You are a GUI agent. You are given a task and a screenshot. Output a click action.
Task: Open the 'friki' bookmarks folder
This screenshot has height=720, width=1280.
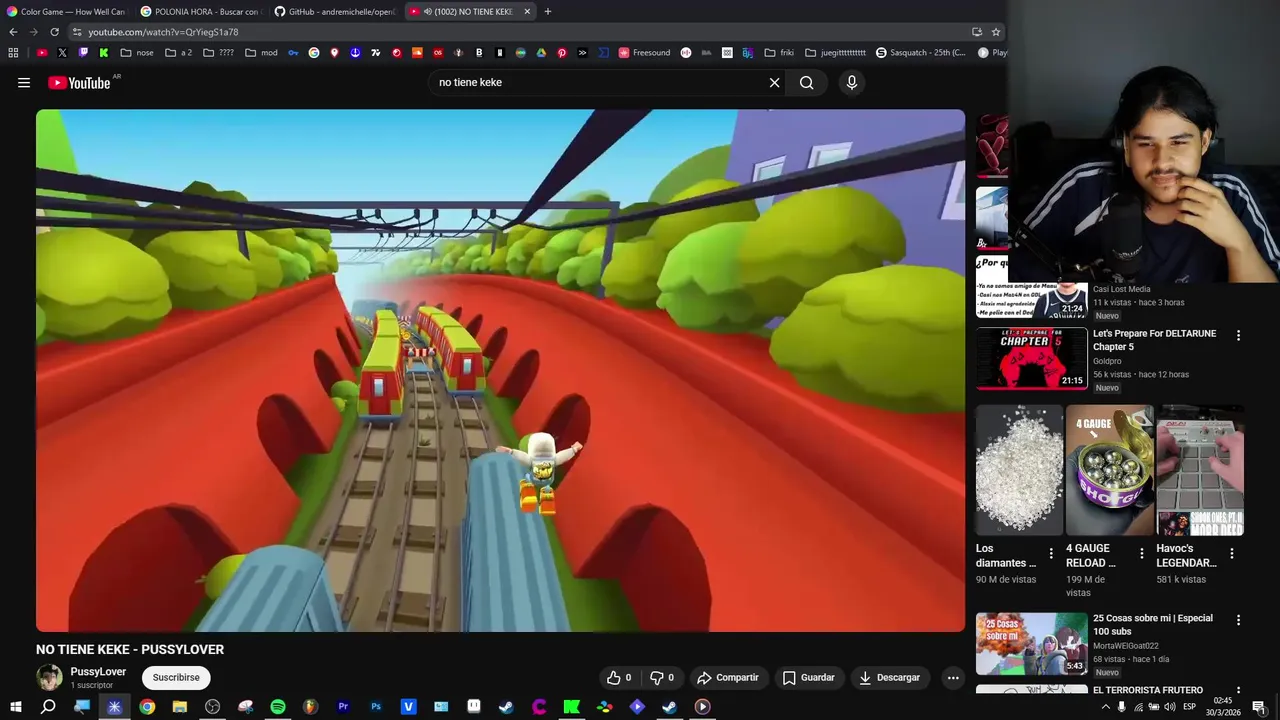[779, 53]
